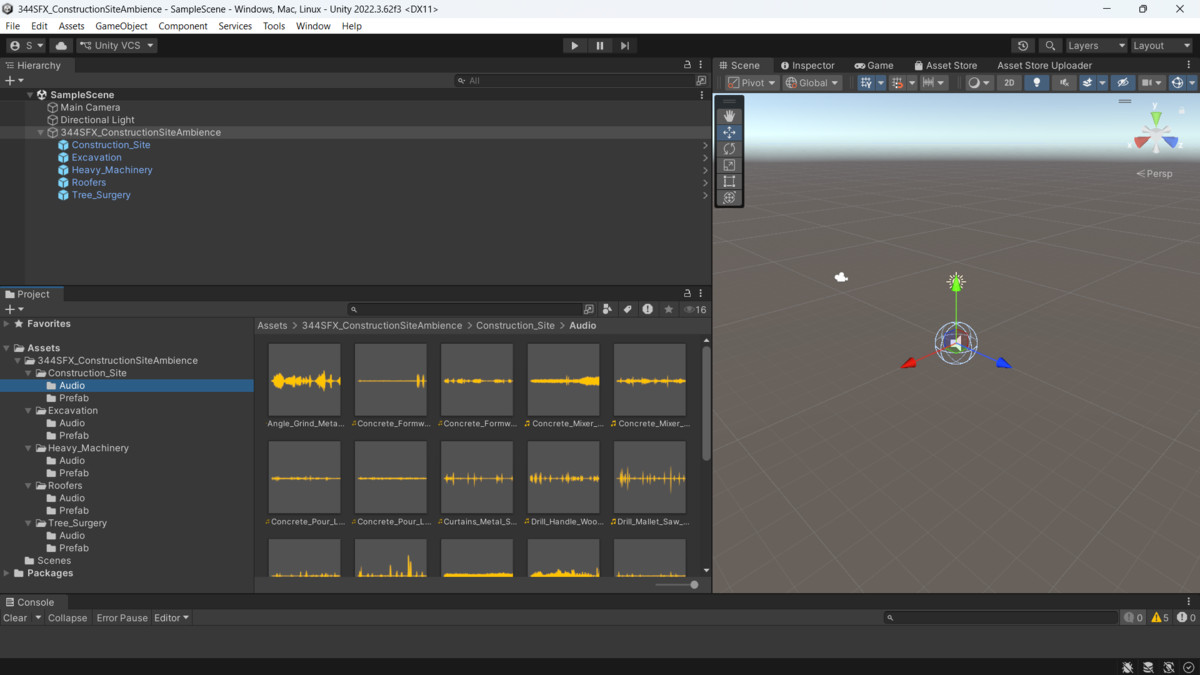Click the Step frame button
The image size is (1200, 675).
[x=625, y=46]
